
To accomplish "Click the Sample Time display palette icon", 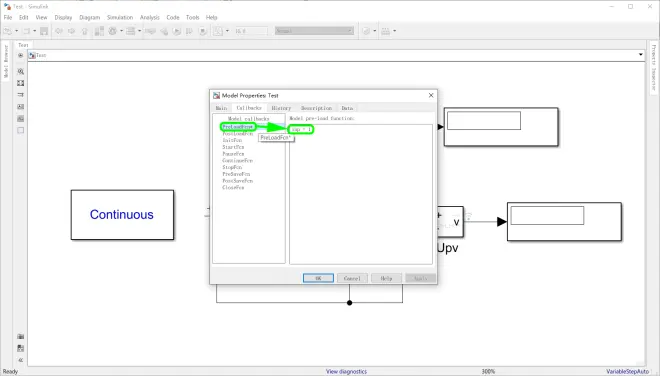I will (20, 95).
